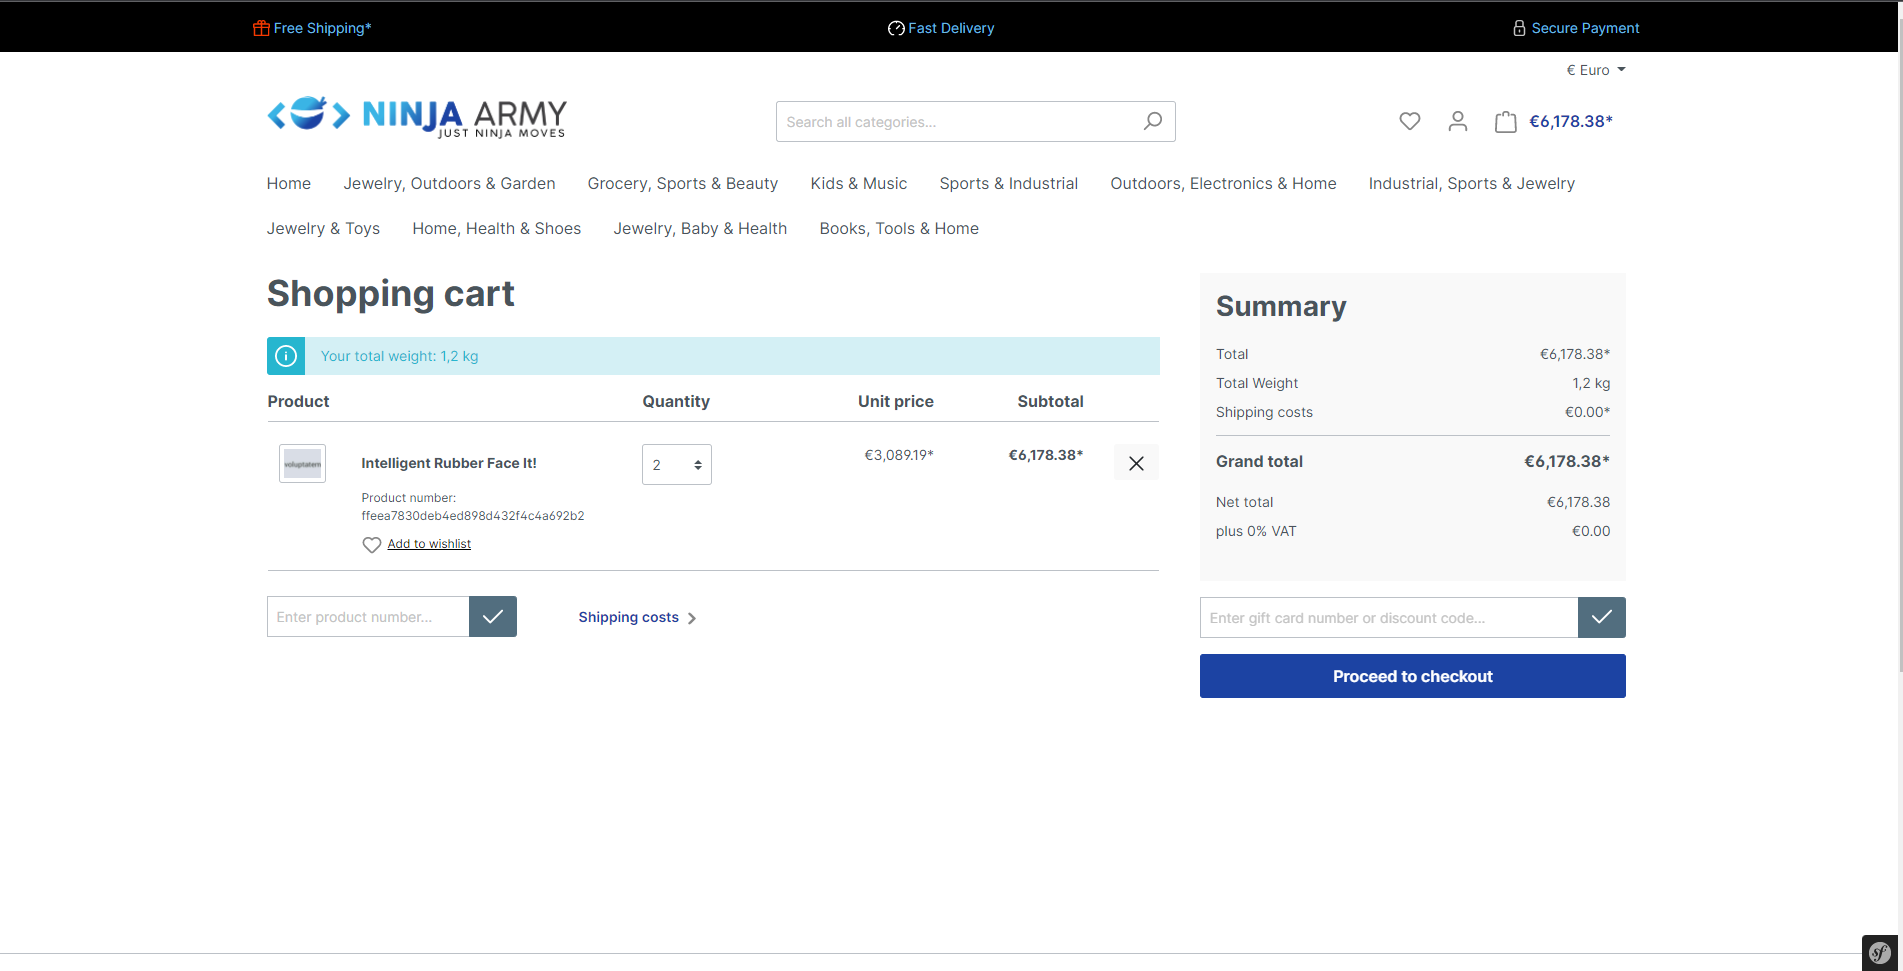Select the product number ffeea7830deb4ed898d432f4c4a692b2

tap(473, 516)
